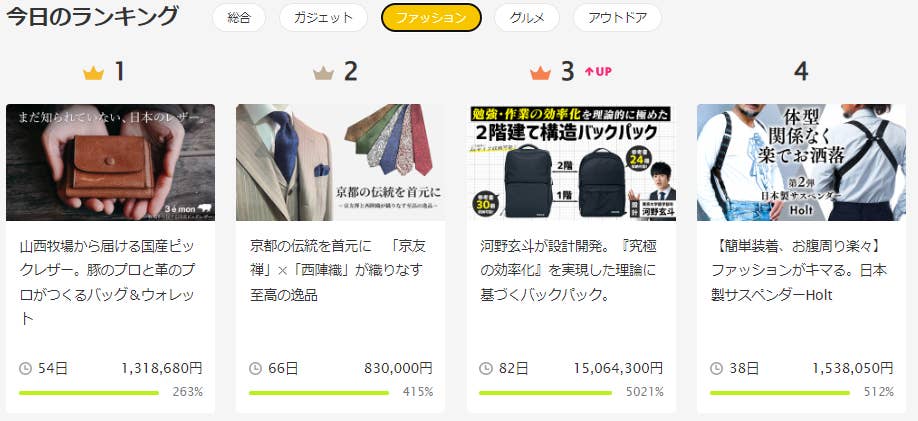Click the clock icon beside 38日

tap(717, 368)
